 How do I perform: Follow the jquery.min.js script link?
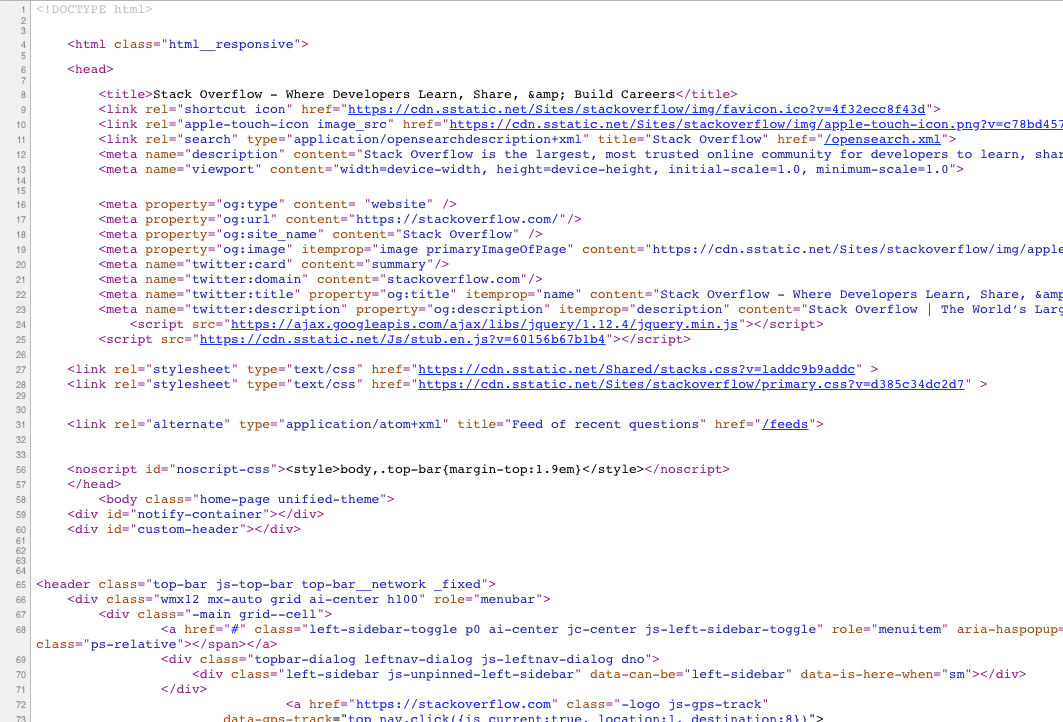pyautogui.click(x=483, y=324)
